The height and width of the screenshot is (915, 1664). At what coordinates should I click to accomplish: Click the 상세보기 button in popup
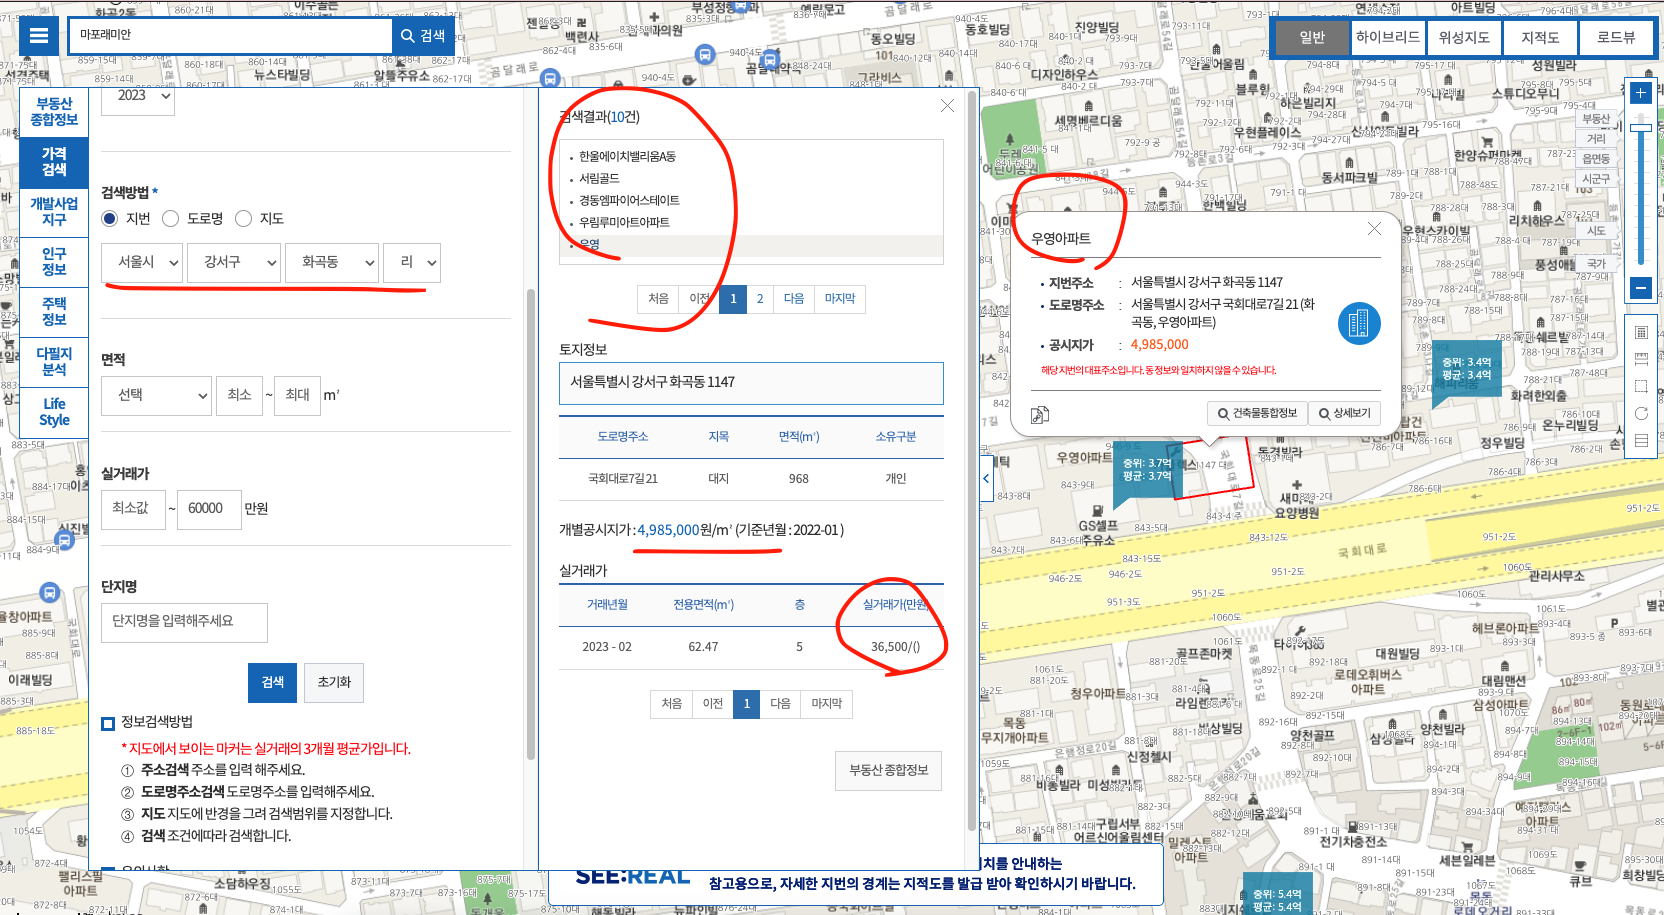1345,413
